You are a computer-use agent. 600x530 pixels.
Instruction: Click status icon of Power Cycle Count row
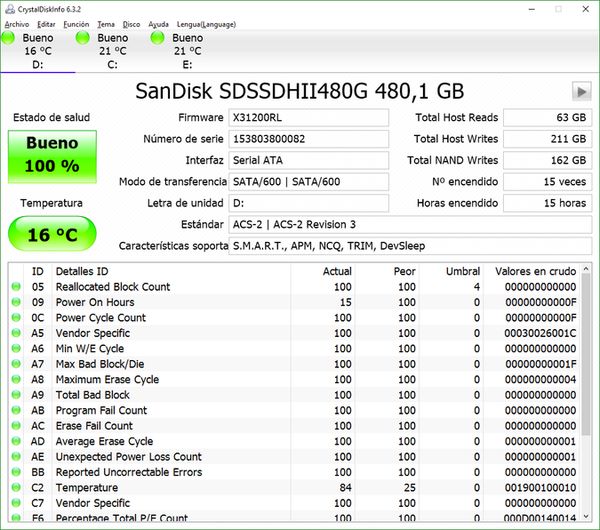coord(16,318)
